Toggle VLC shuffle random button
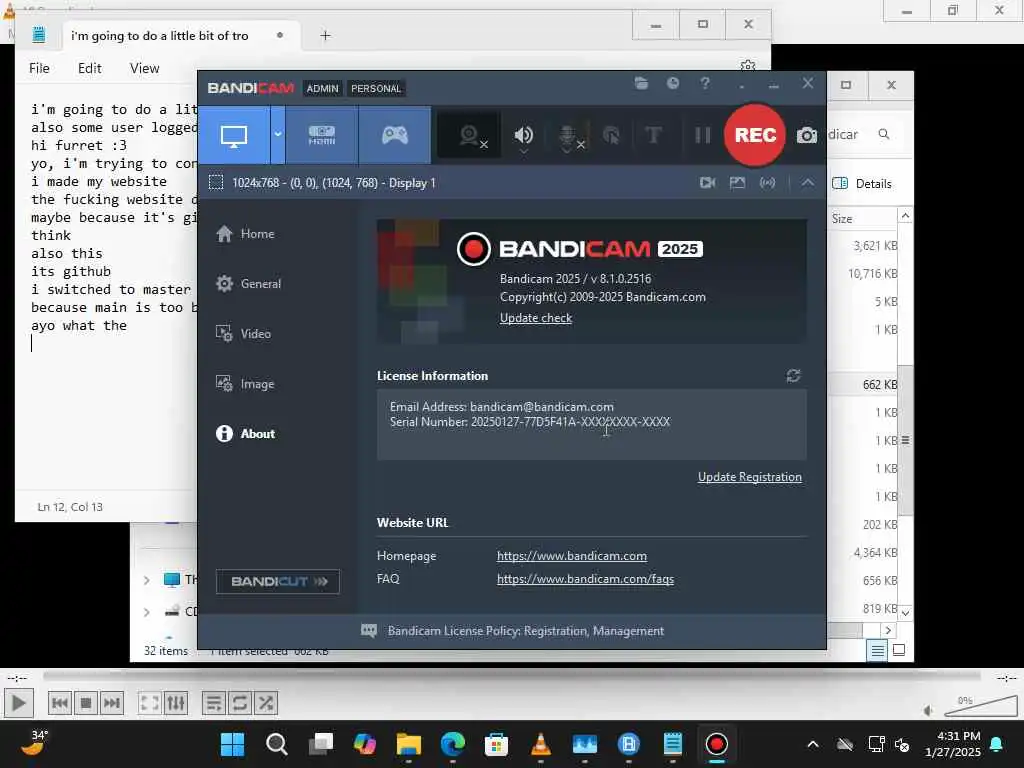 [266, 703]
